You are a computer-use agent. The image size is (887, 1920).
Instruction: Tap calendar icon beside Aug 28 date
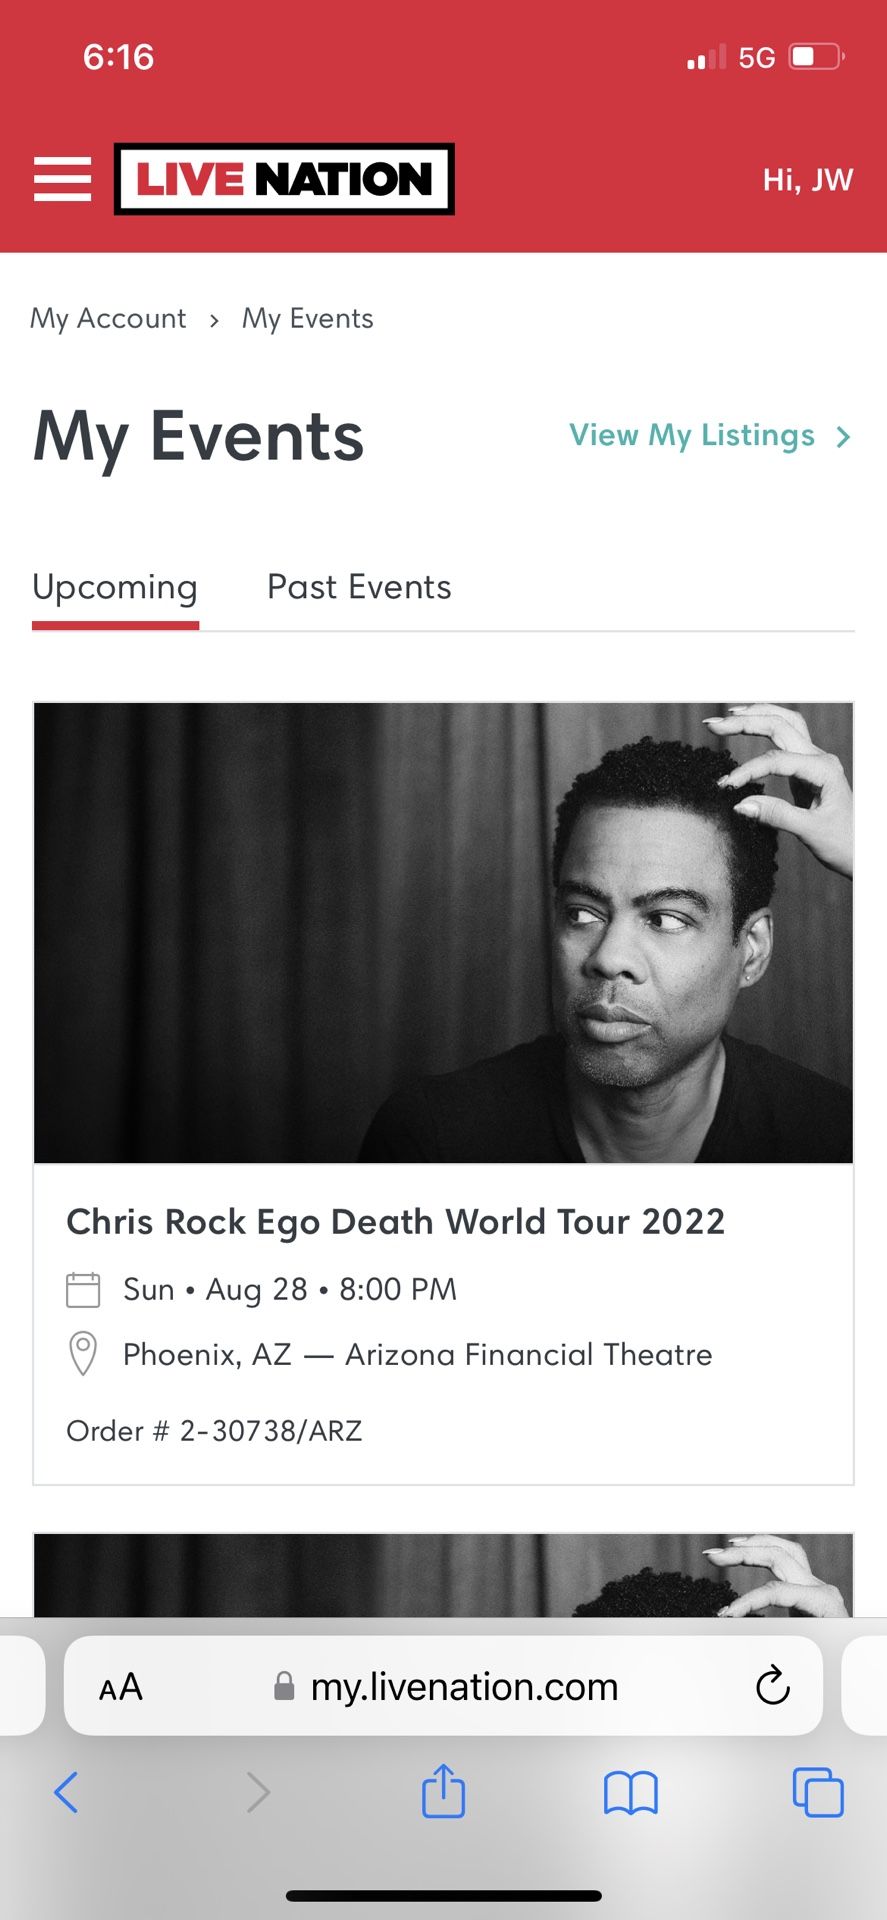coord(83,1289)
